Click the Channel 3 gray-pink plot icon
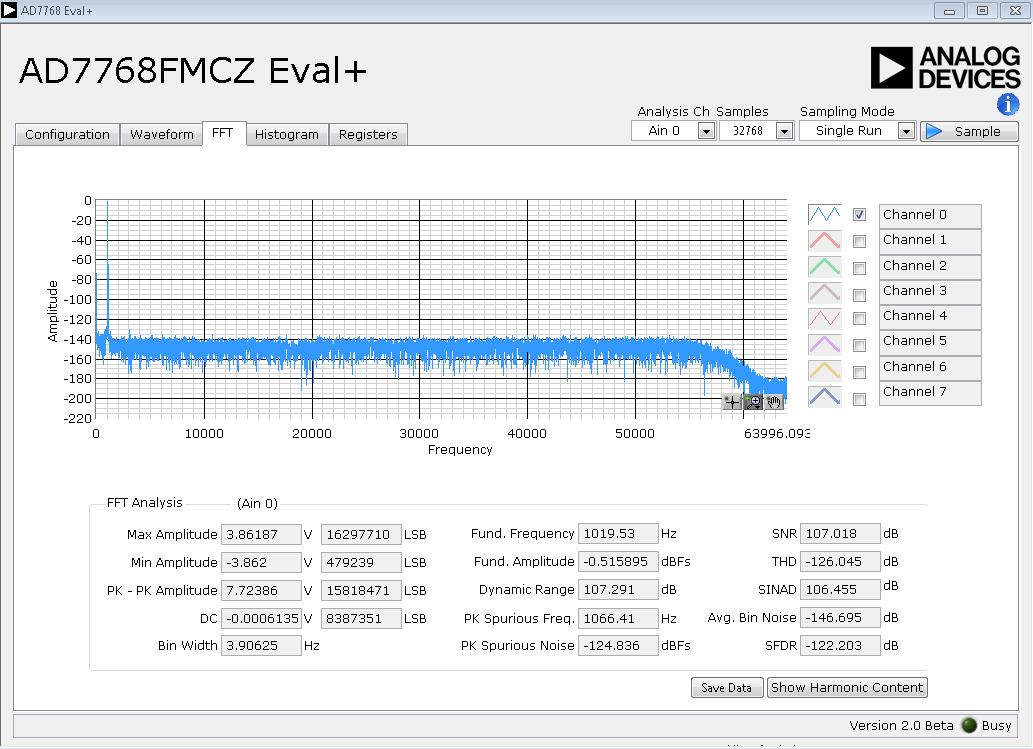 click(824, 292)
